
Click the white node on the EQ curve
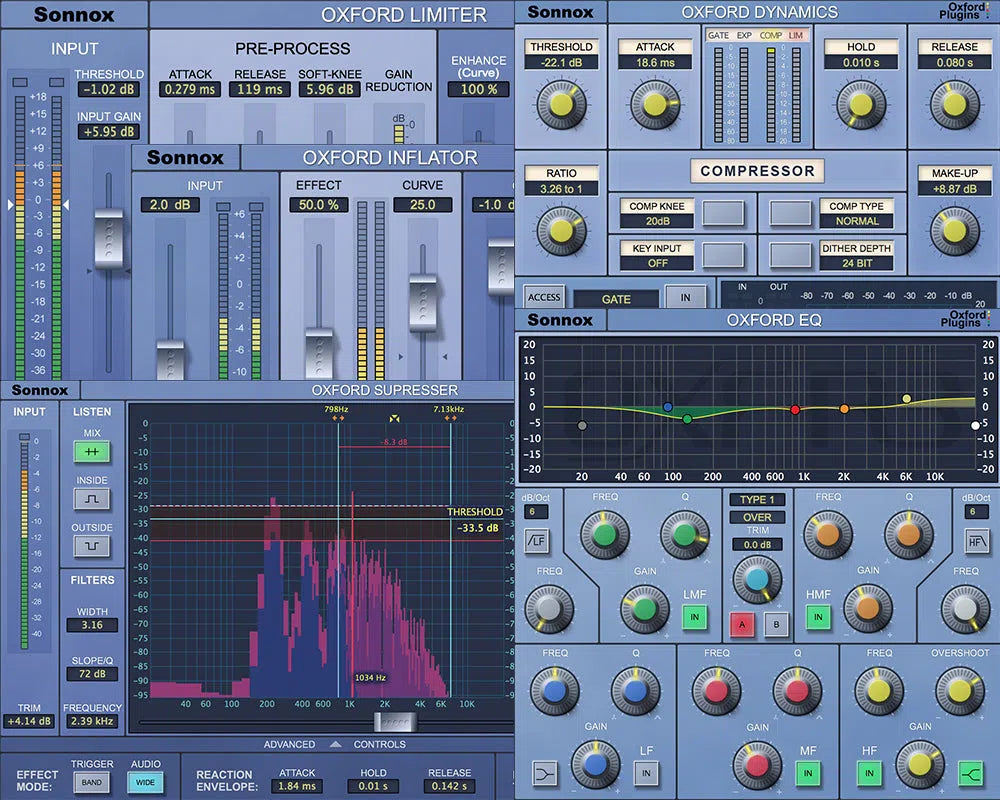click(x=975, y=426)
